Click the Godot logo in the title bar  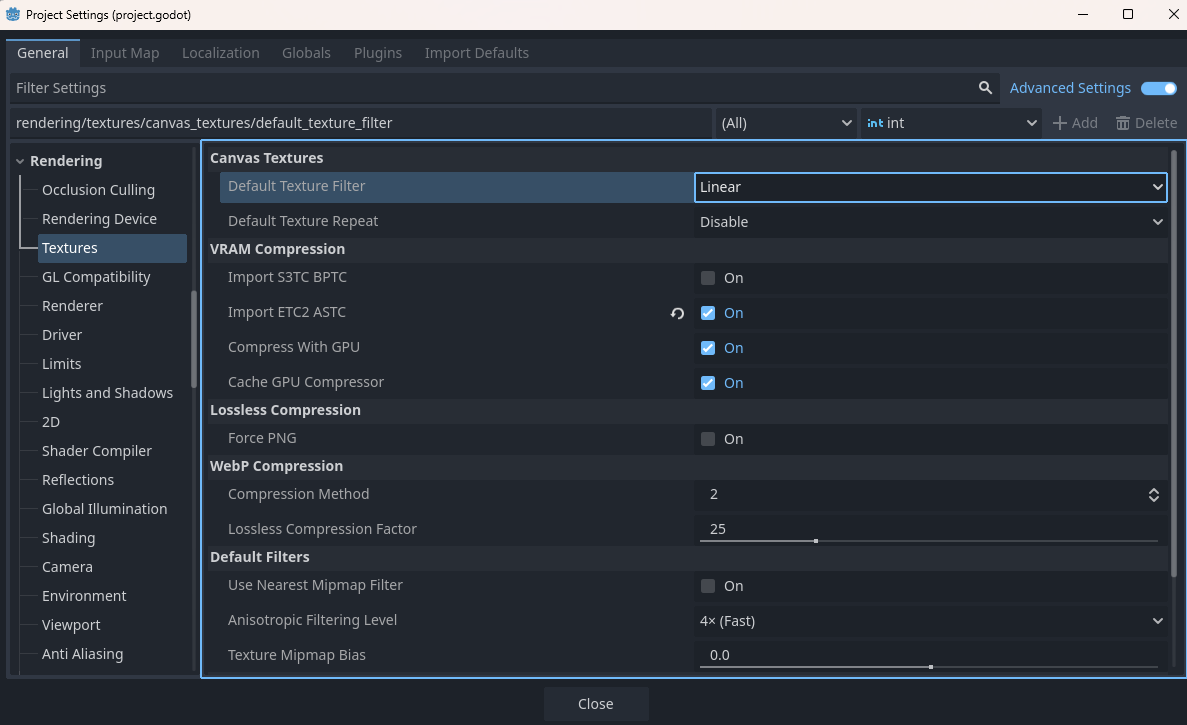[13, 14]
